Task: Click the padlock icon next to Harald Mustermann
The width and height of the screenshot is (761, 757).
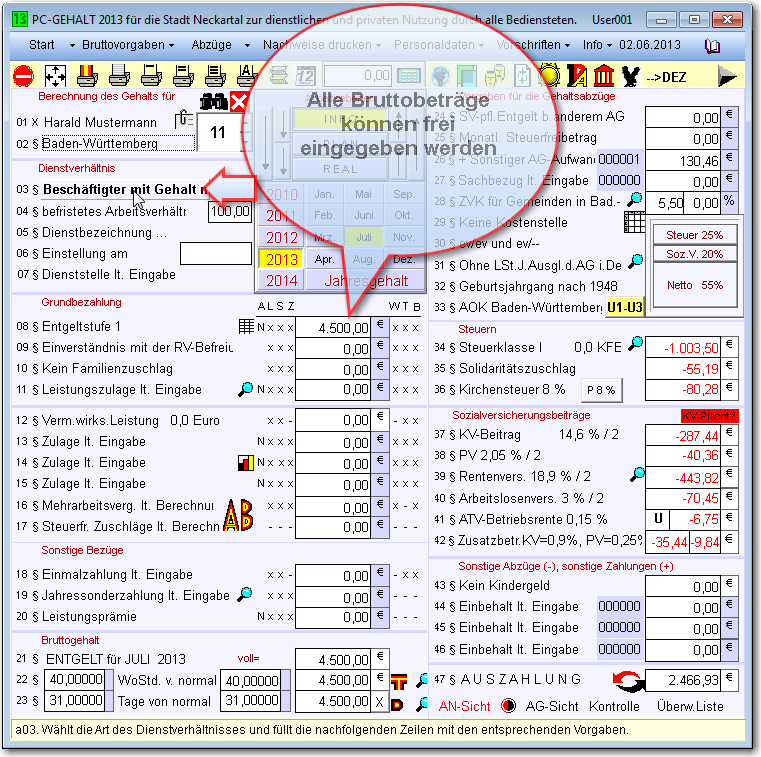Action: point(184,120)
